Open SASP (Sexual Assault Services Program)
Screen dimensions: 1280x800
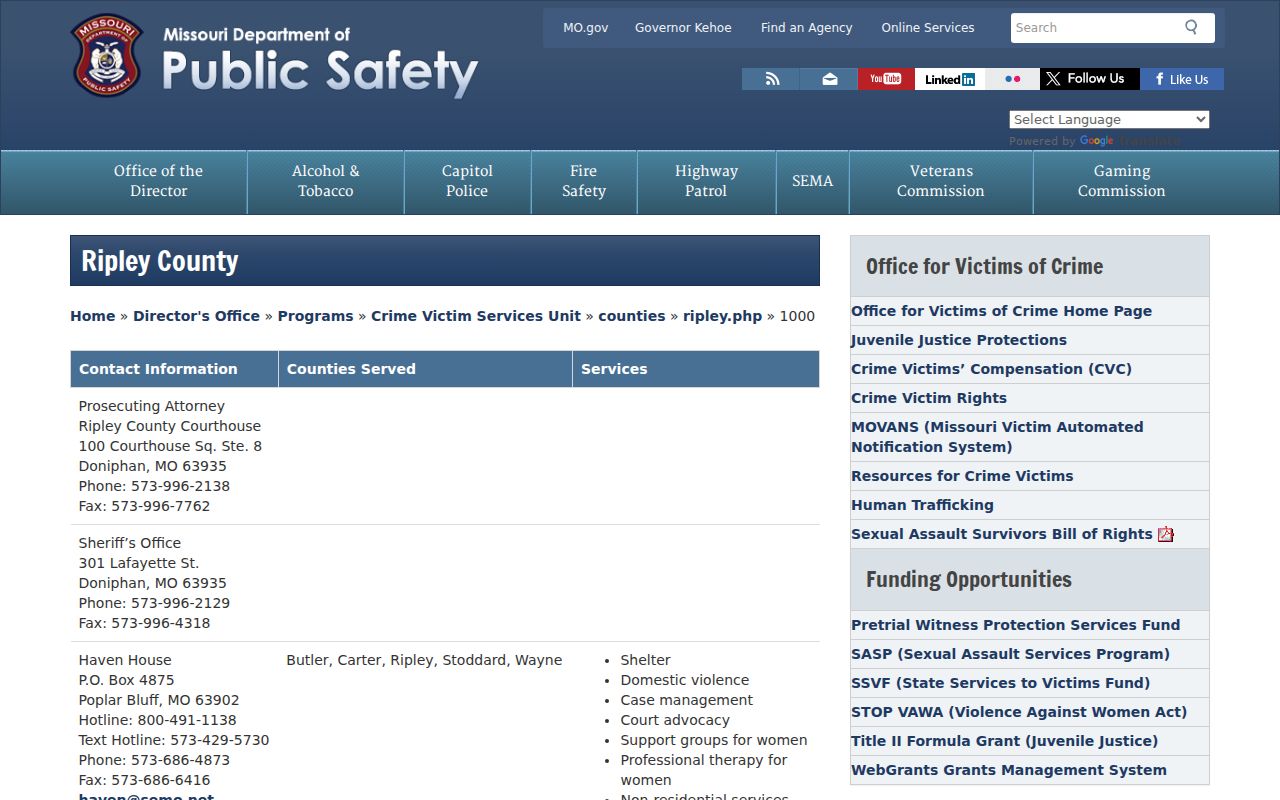(1010, 654)
